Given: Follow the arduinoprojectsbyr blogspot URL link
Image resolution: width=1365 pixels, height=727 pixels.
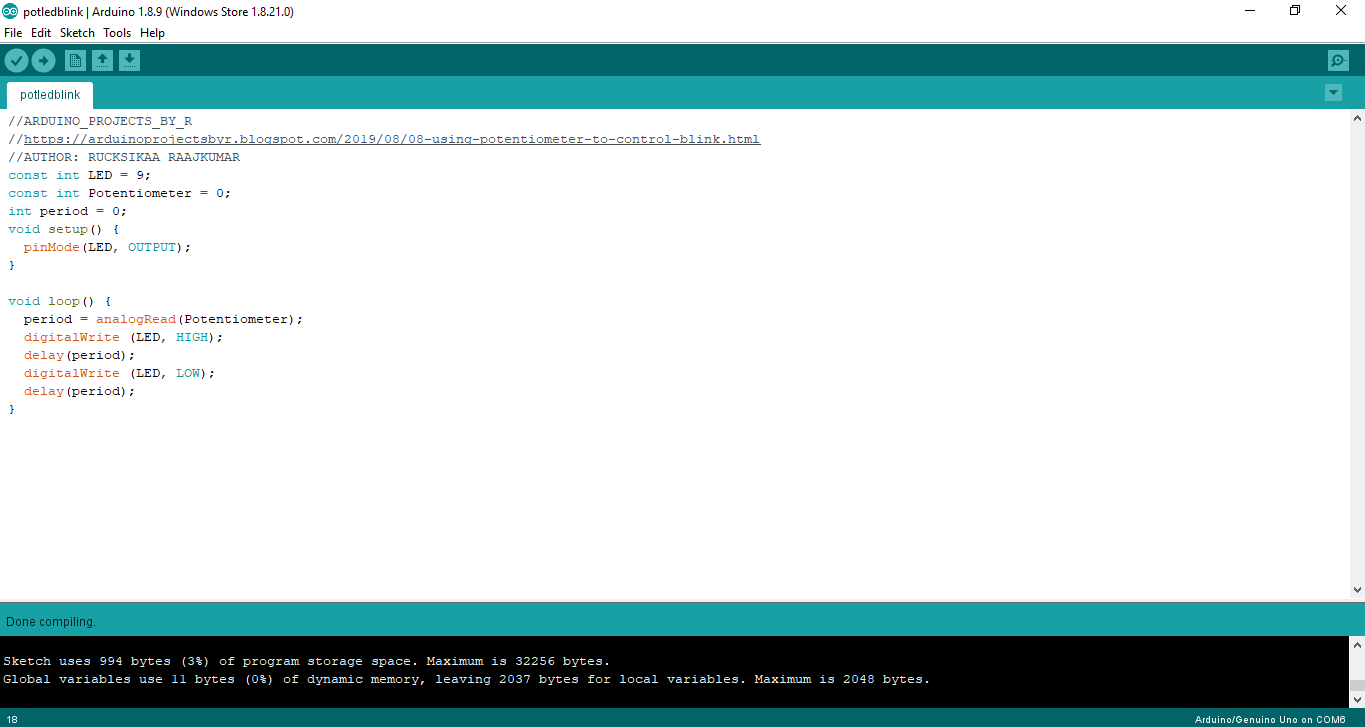Looking at the screenshot, I should pyautogui.click(x=392, y=139).
